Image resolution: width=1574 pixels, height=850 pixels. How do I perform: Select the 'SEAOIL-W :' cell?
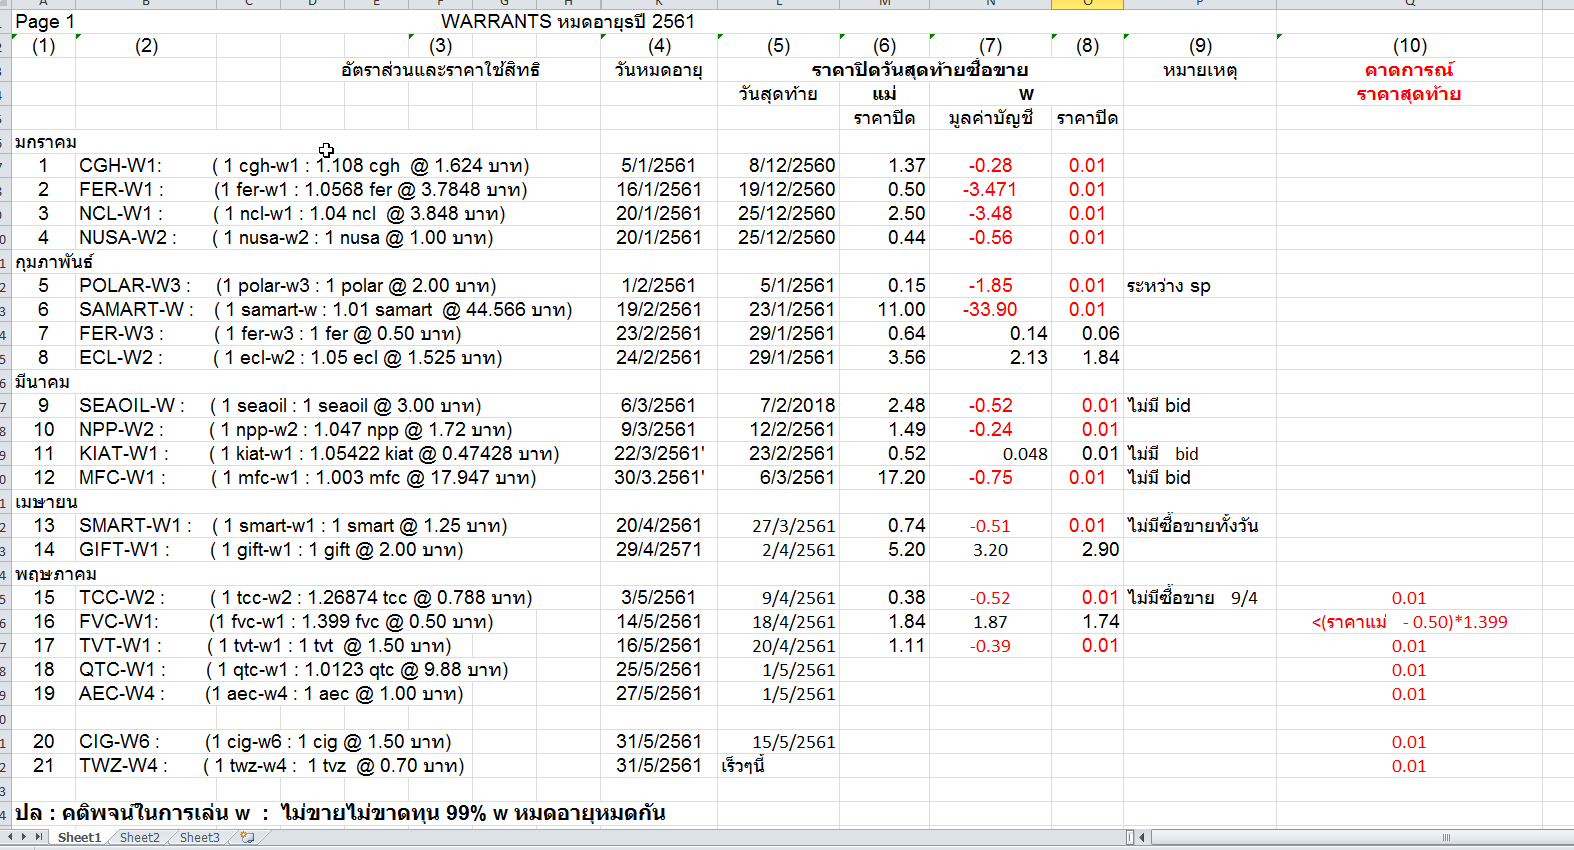132,405
